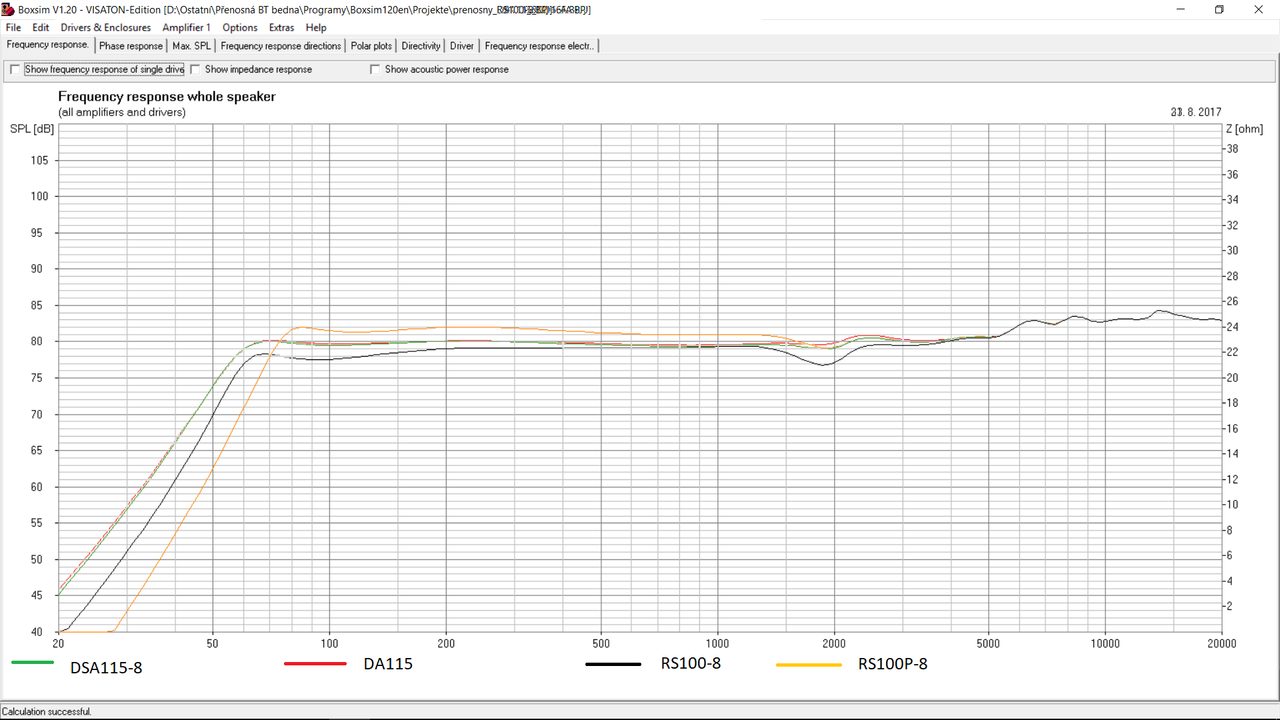Switch to Phase response tab
The width and height of the screenshot is (1280, 720).
coord(131,46)
